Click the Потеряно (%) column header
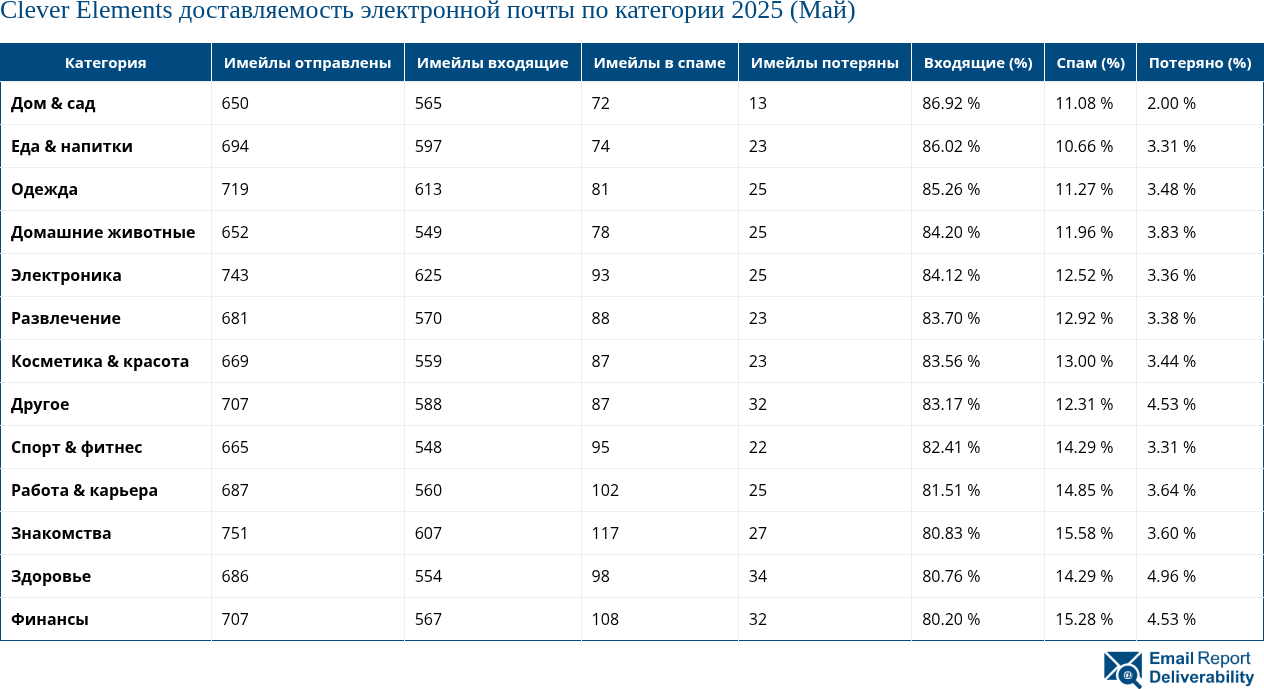Screen dimensions: 1264x689 point(1199,63)
